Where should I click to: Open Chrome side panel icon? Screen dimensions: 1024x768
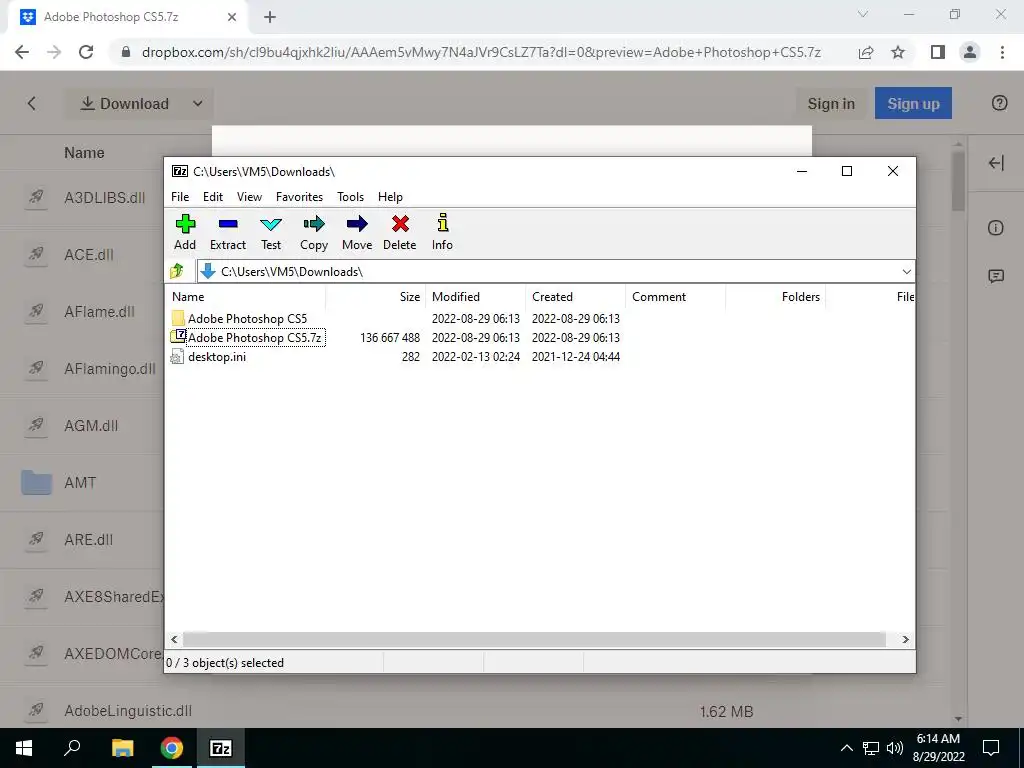tap(938, 52)
